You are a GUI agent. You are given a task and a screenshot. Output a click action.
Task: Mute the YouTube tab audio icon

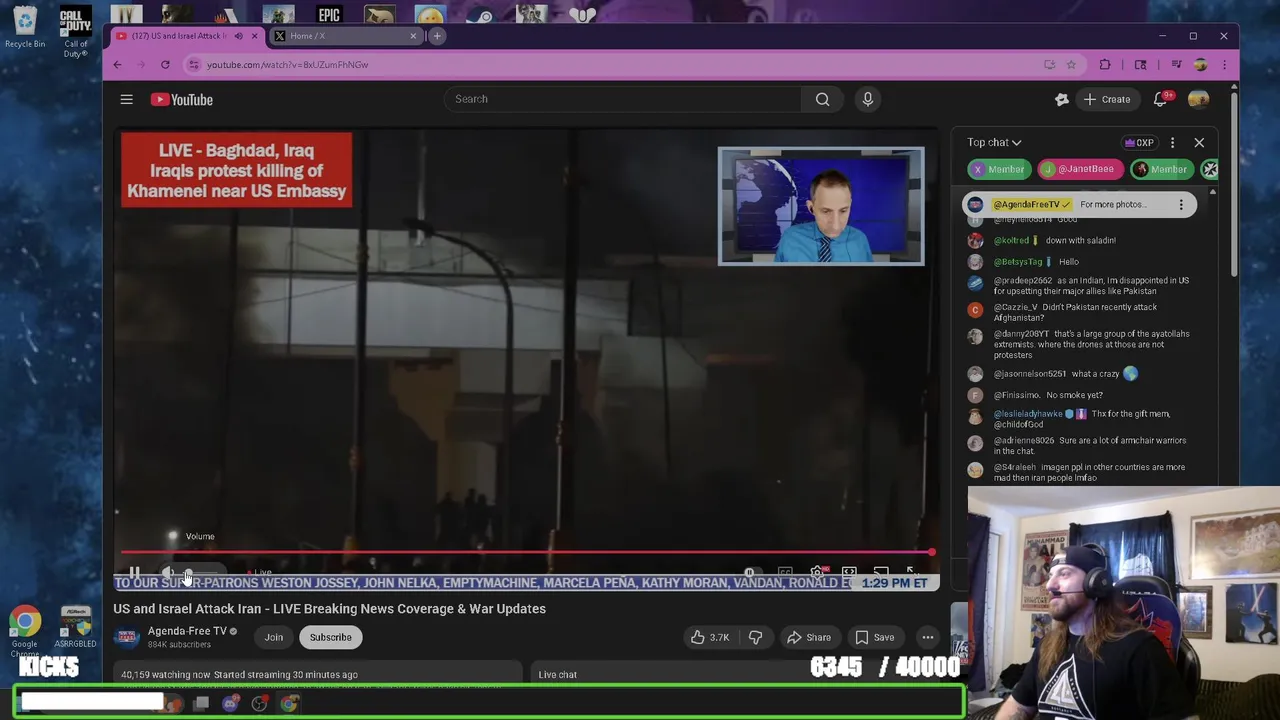pos(238,36)
